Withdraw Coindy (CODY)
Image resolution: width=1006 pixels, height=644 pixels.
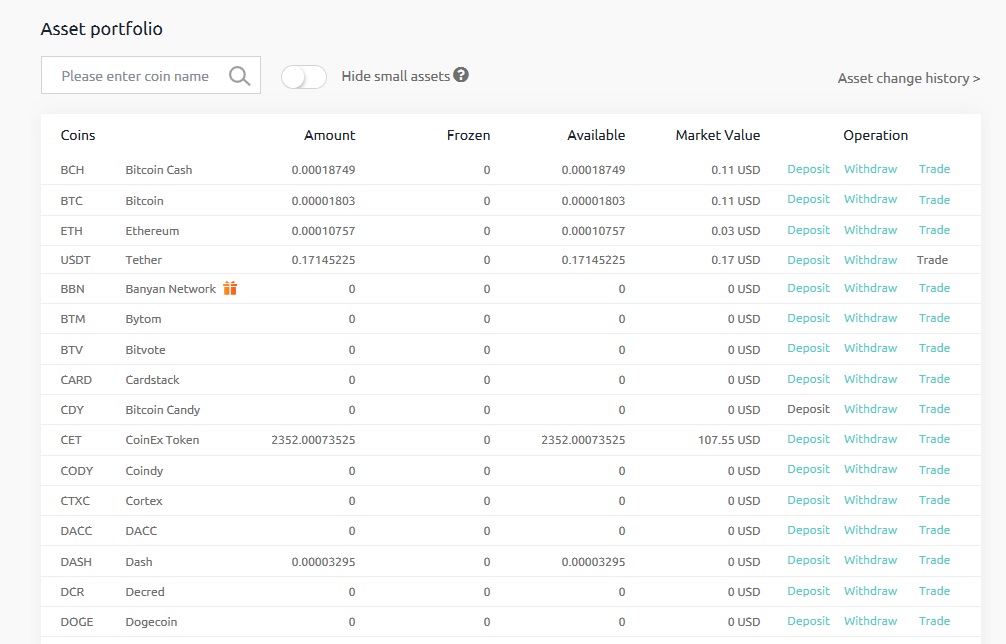[871, 469]
